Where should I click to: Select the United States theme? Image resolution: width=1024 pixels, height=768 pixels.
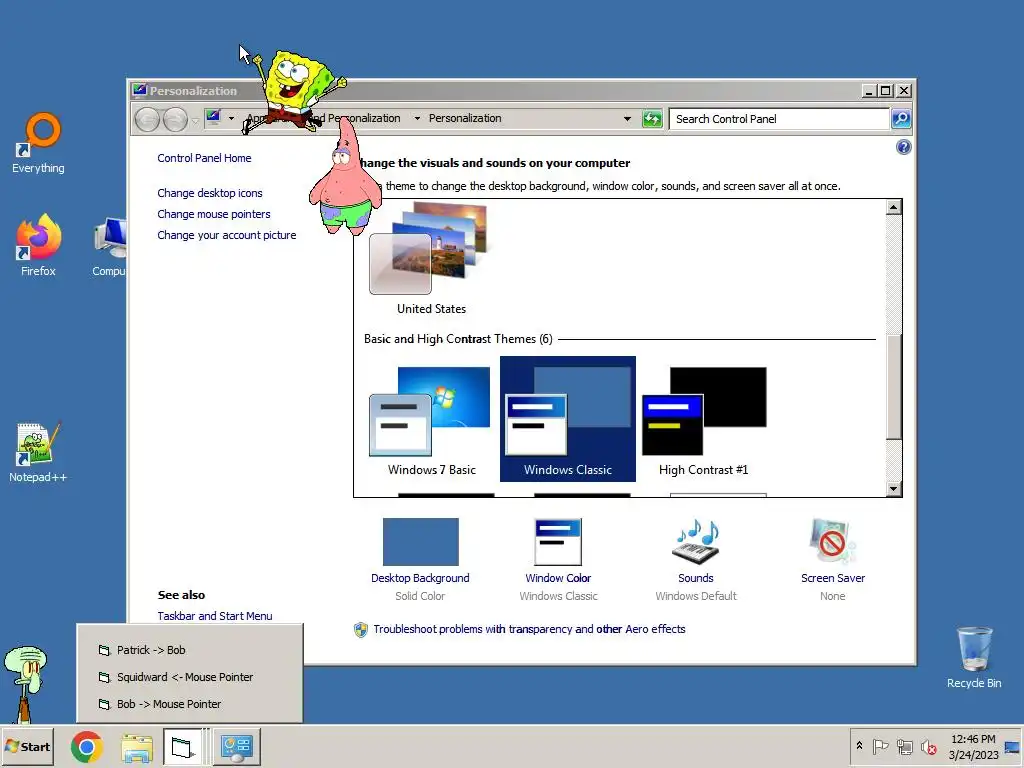431,259
